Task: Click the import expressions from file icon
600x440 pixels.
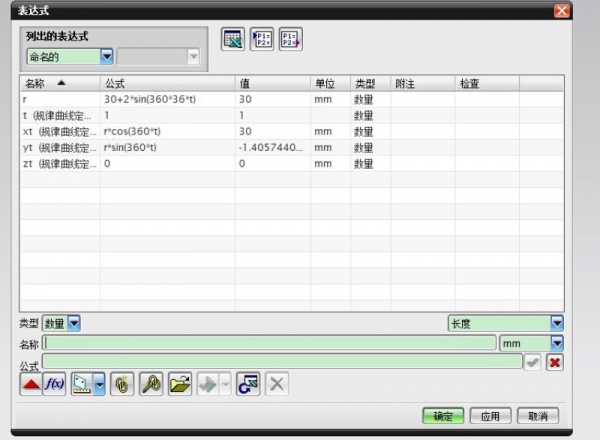Action: point(262,40)
